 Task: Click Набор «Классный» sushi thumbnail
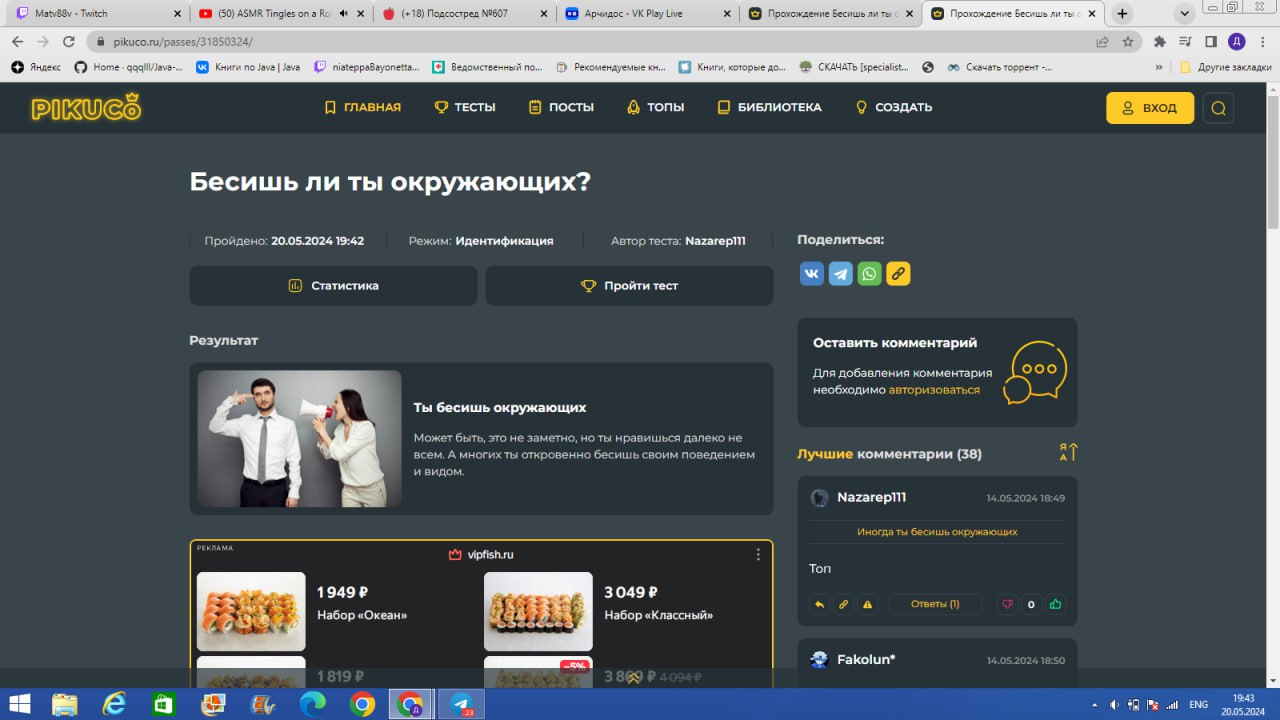(x=538, y=611)
